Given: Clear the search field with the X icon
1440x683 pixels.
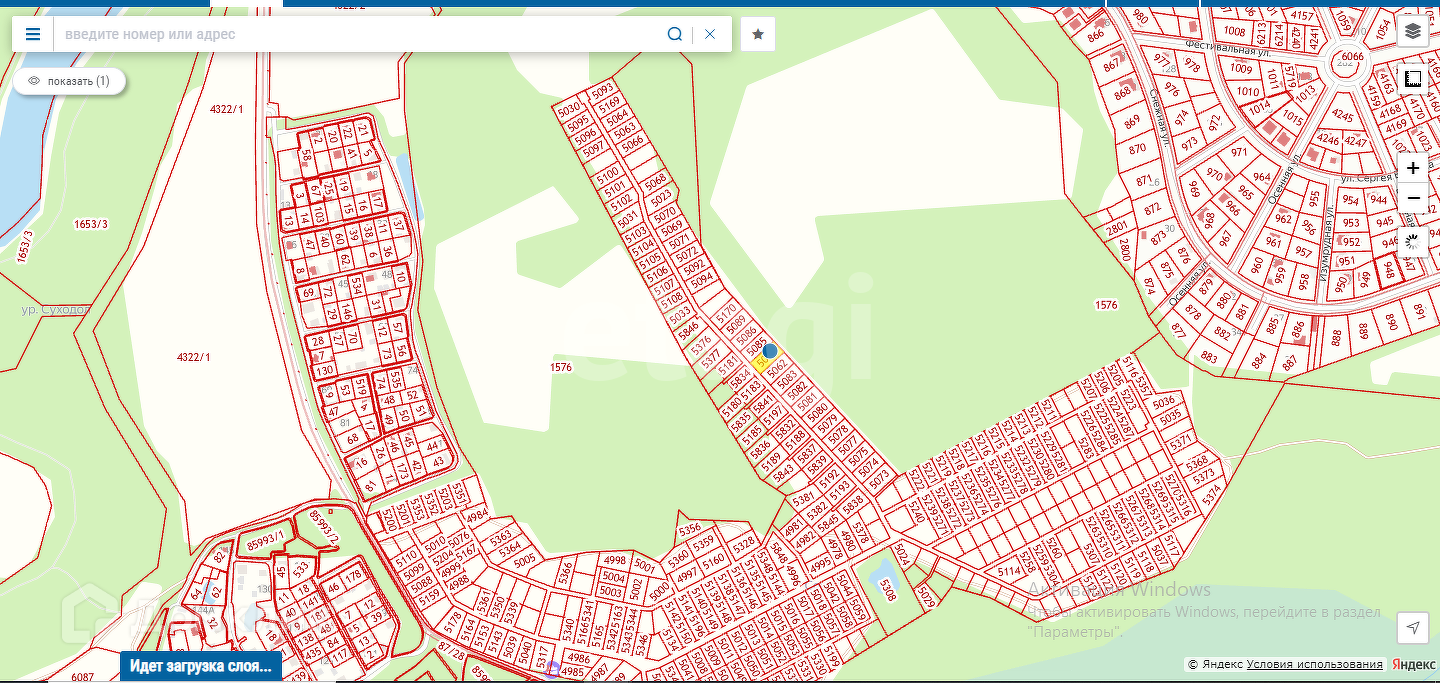Looking at the screenshot, I should [x=710, y=34].
